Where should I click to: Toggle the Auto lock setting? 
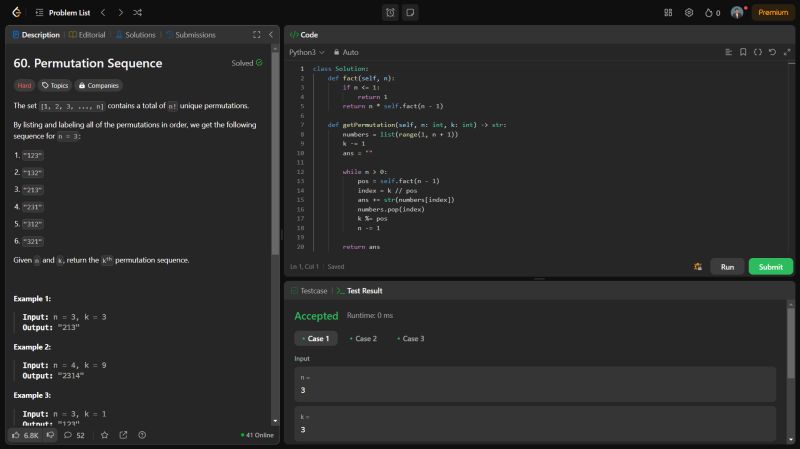346,52
